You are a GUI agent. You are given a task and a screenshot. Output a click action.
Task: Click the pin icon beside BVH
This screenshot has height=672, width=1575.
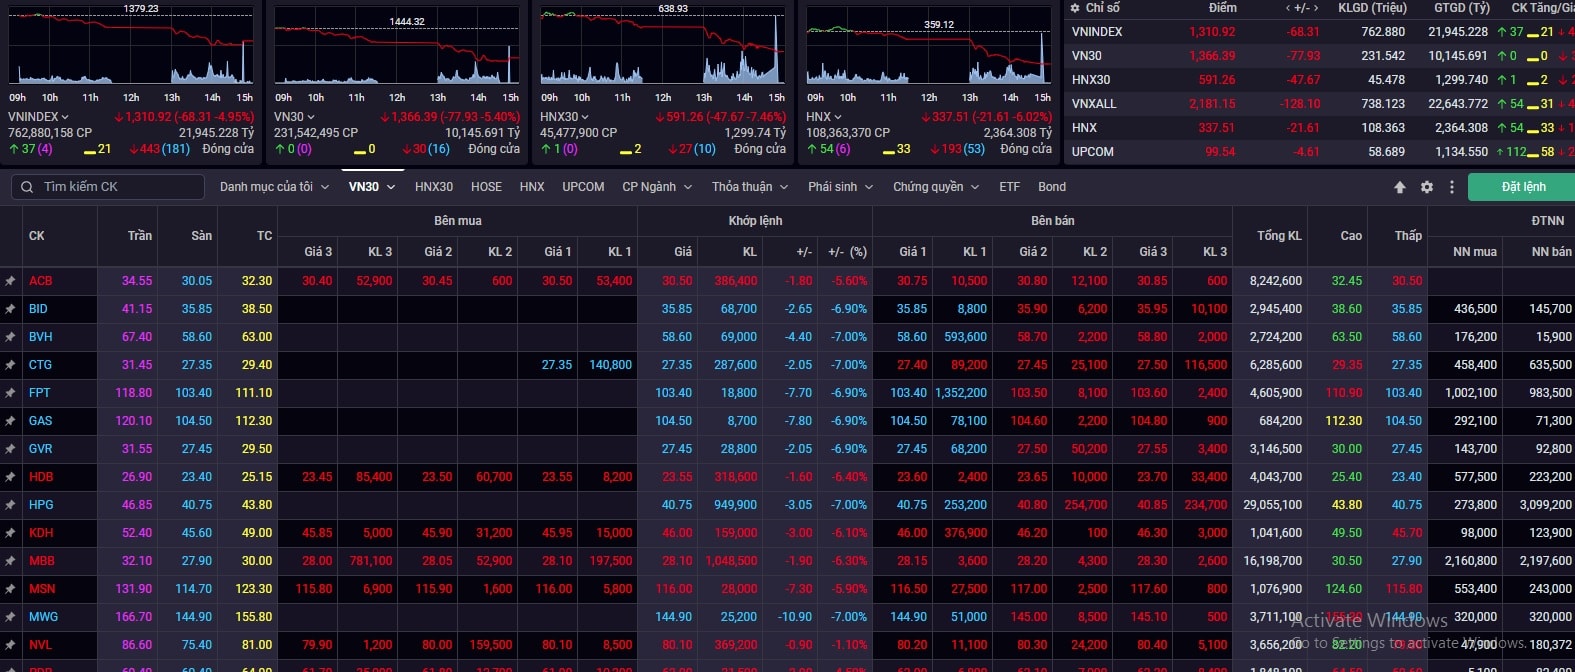(10, 337)
